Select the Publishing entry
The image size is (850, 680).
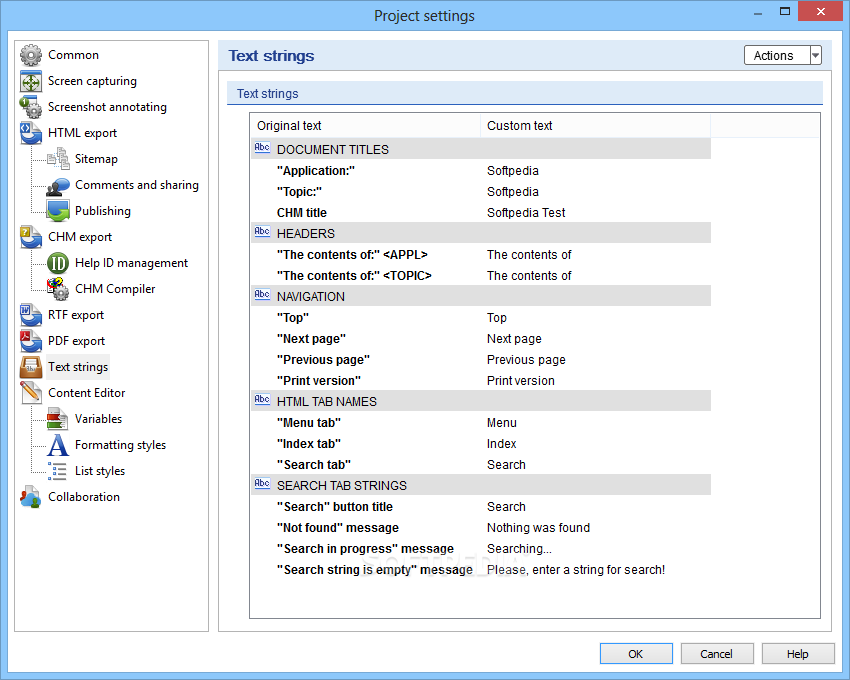coord(103,211)
